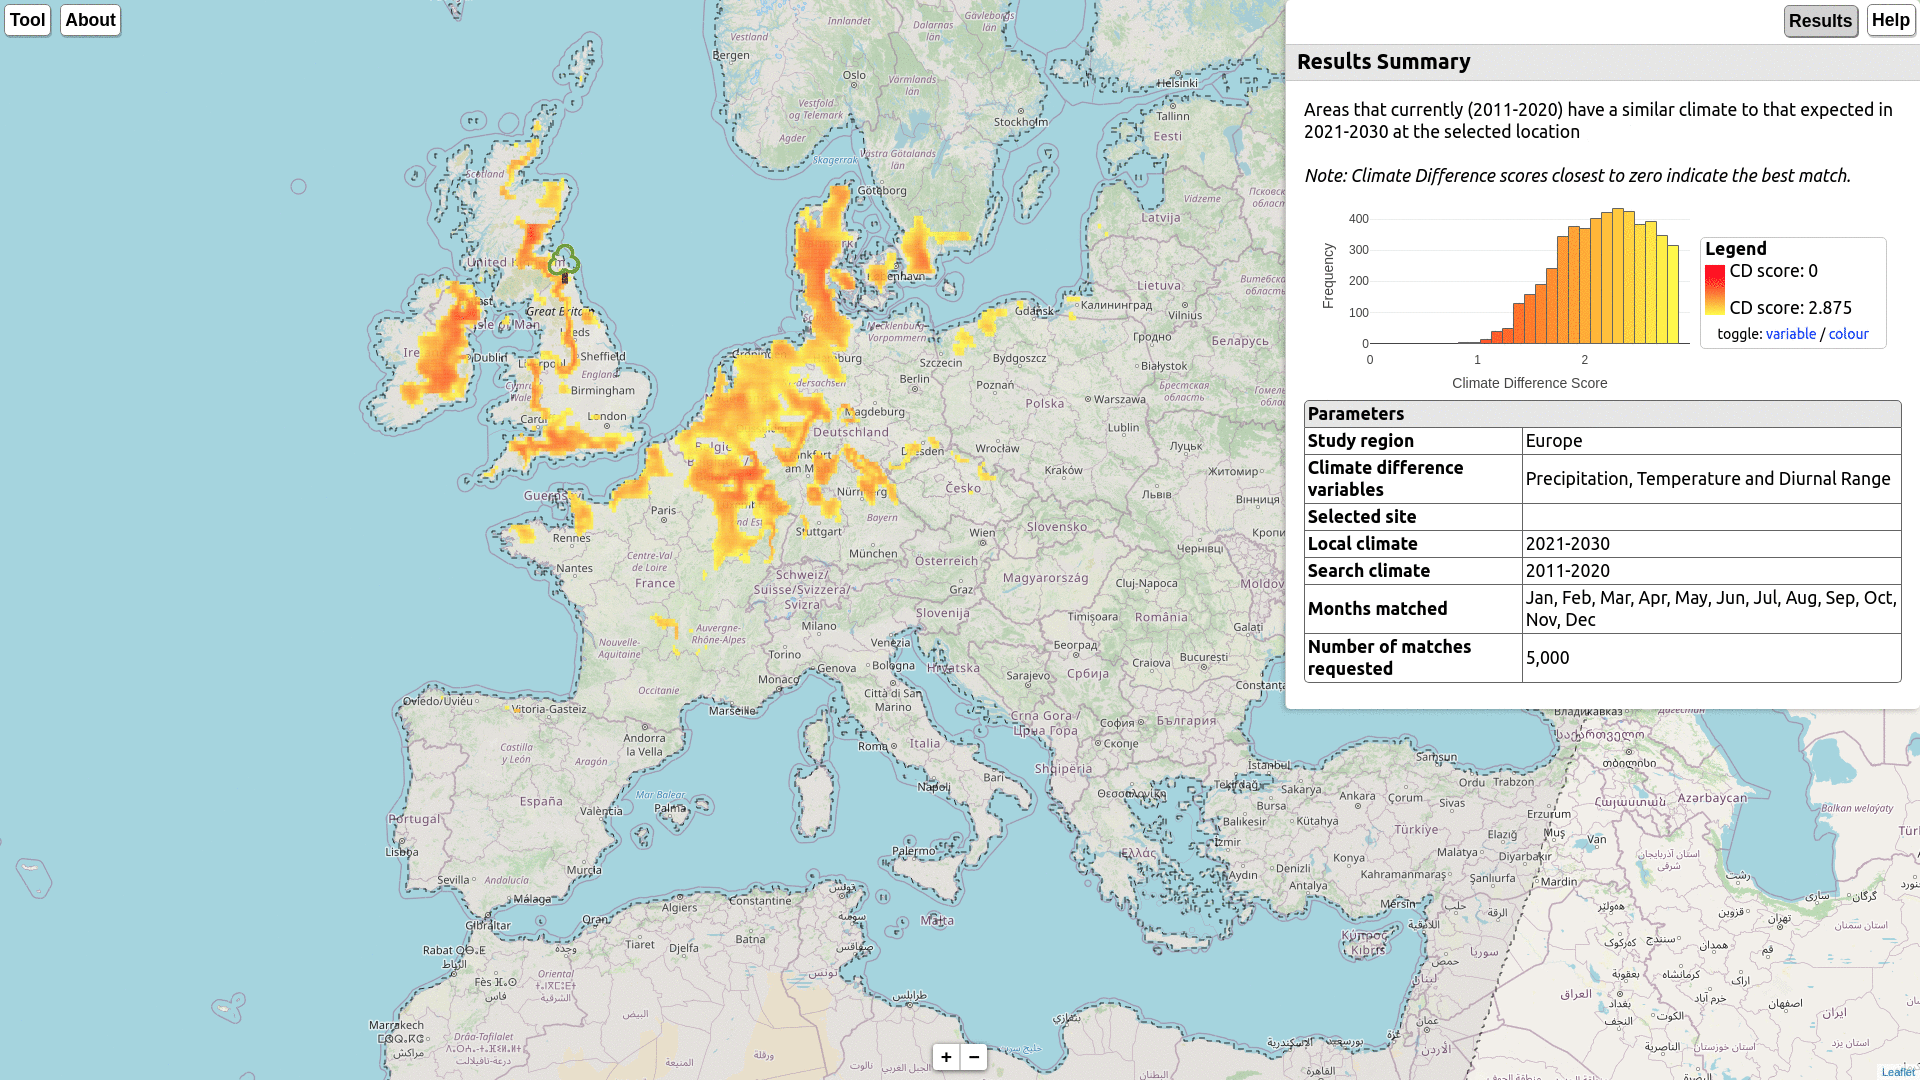Screen dimensions: 1920x1080
Task: Select 'Climate difference variables' label
Action: (1385, 479)
